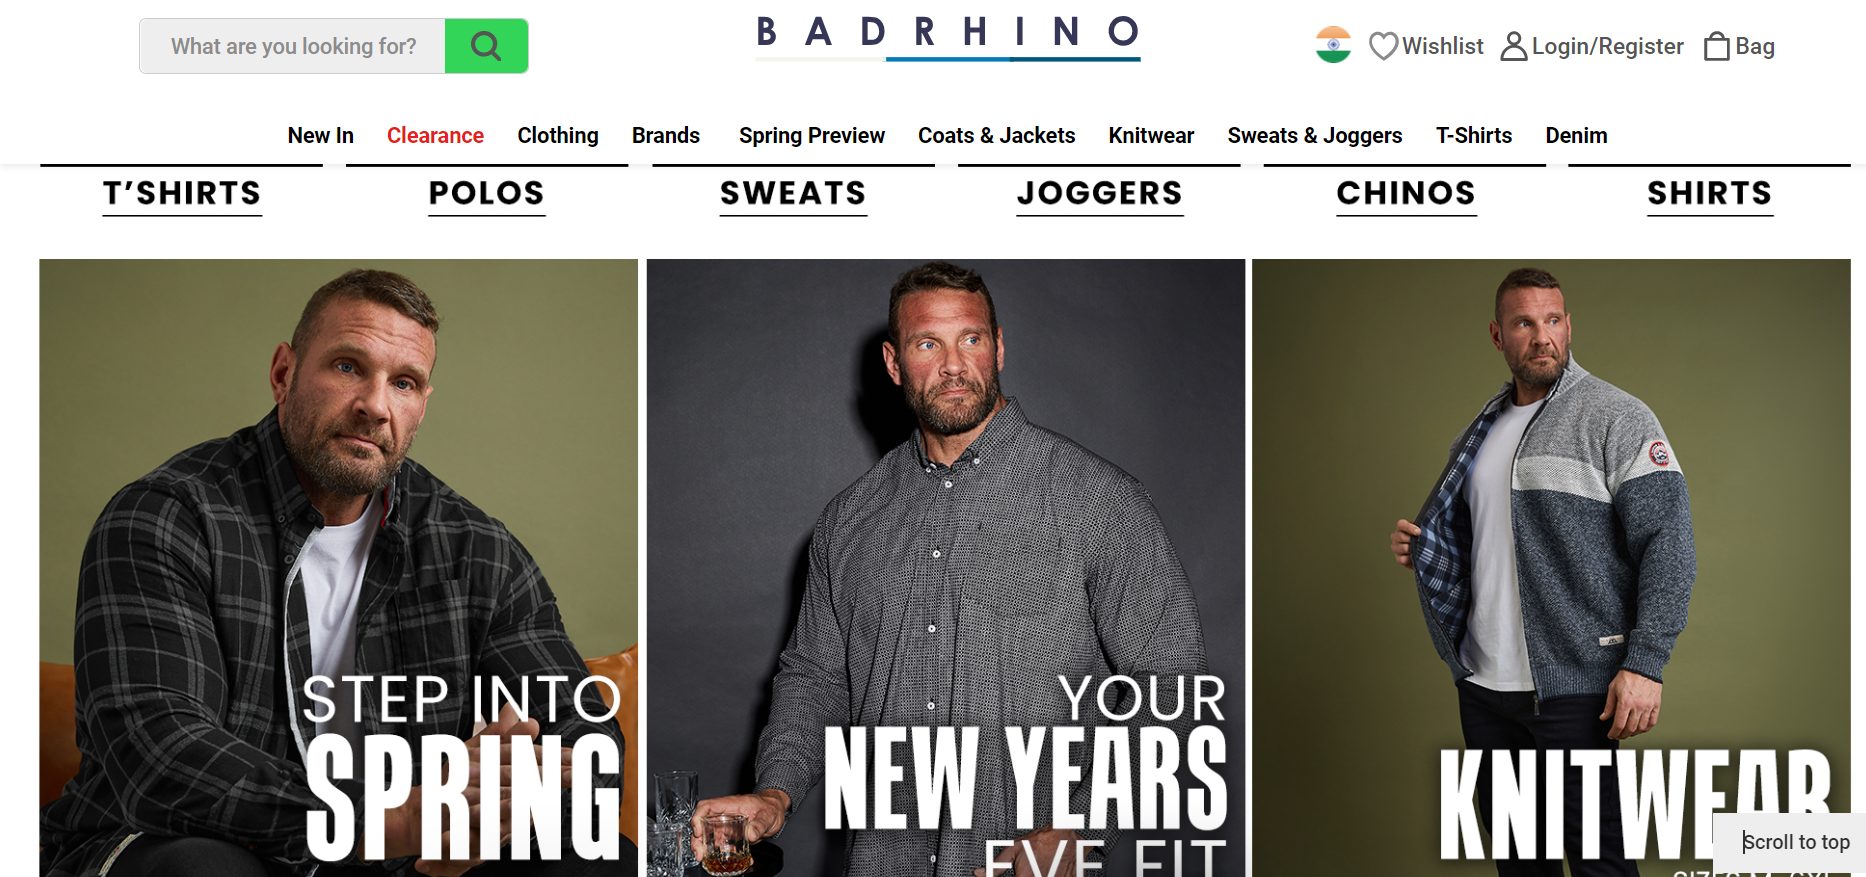Click the green search magnifier button
The width and height of the screenshot is (1866, 877).
pos(486,46)
